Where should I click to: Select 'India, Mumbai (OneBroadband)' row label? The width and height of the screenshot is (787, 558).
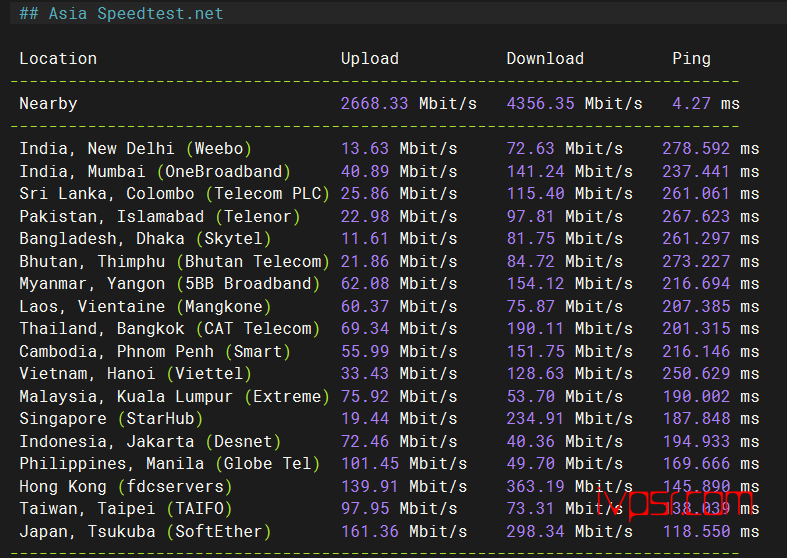point(155,172)
